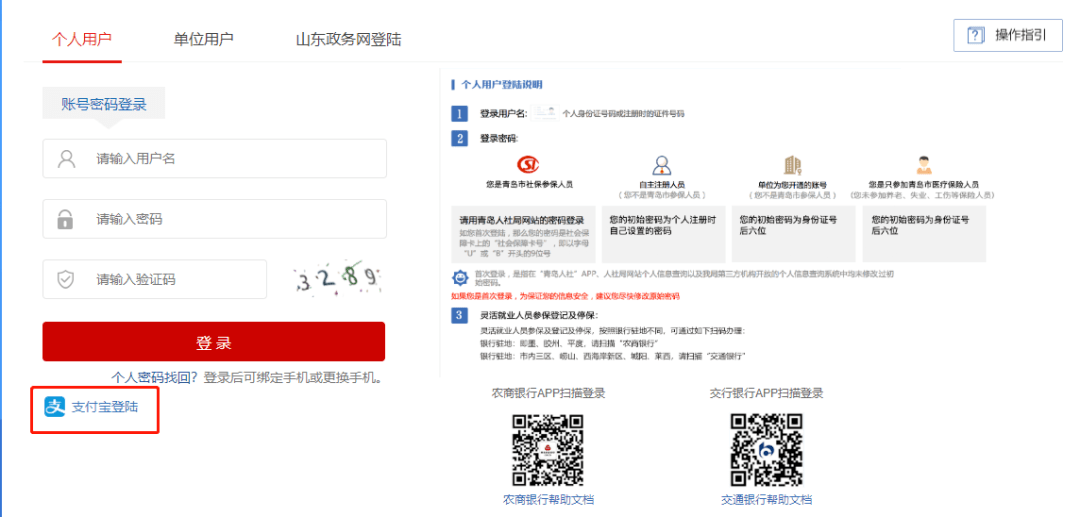Screen dimensions: 1080x517
Task: Click red warning text 如果您是首次登录
Action: [x=565, y=296]
